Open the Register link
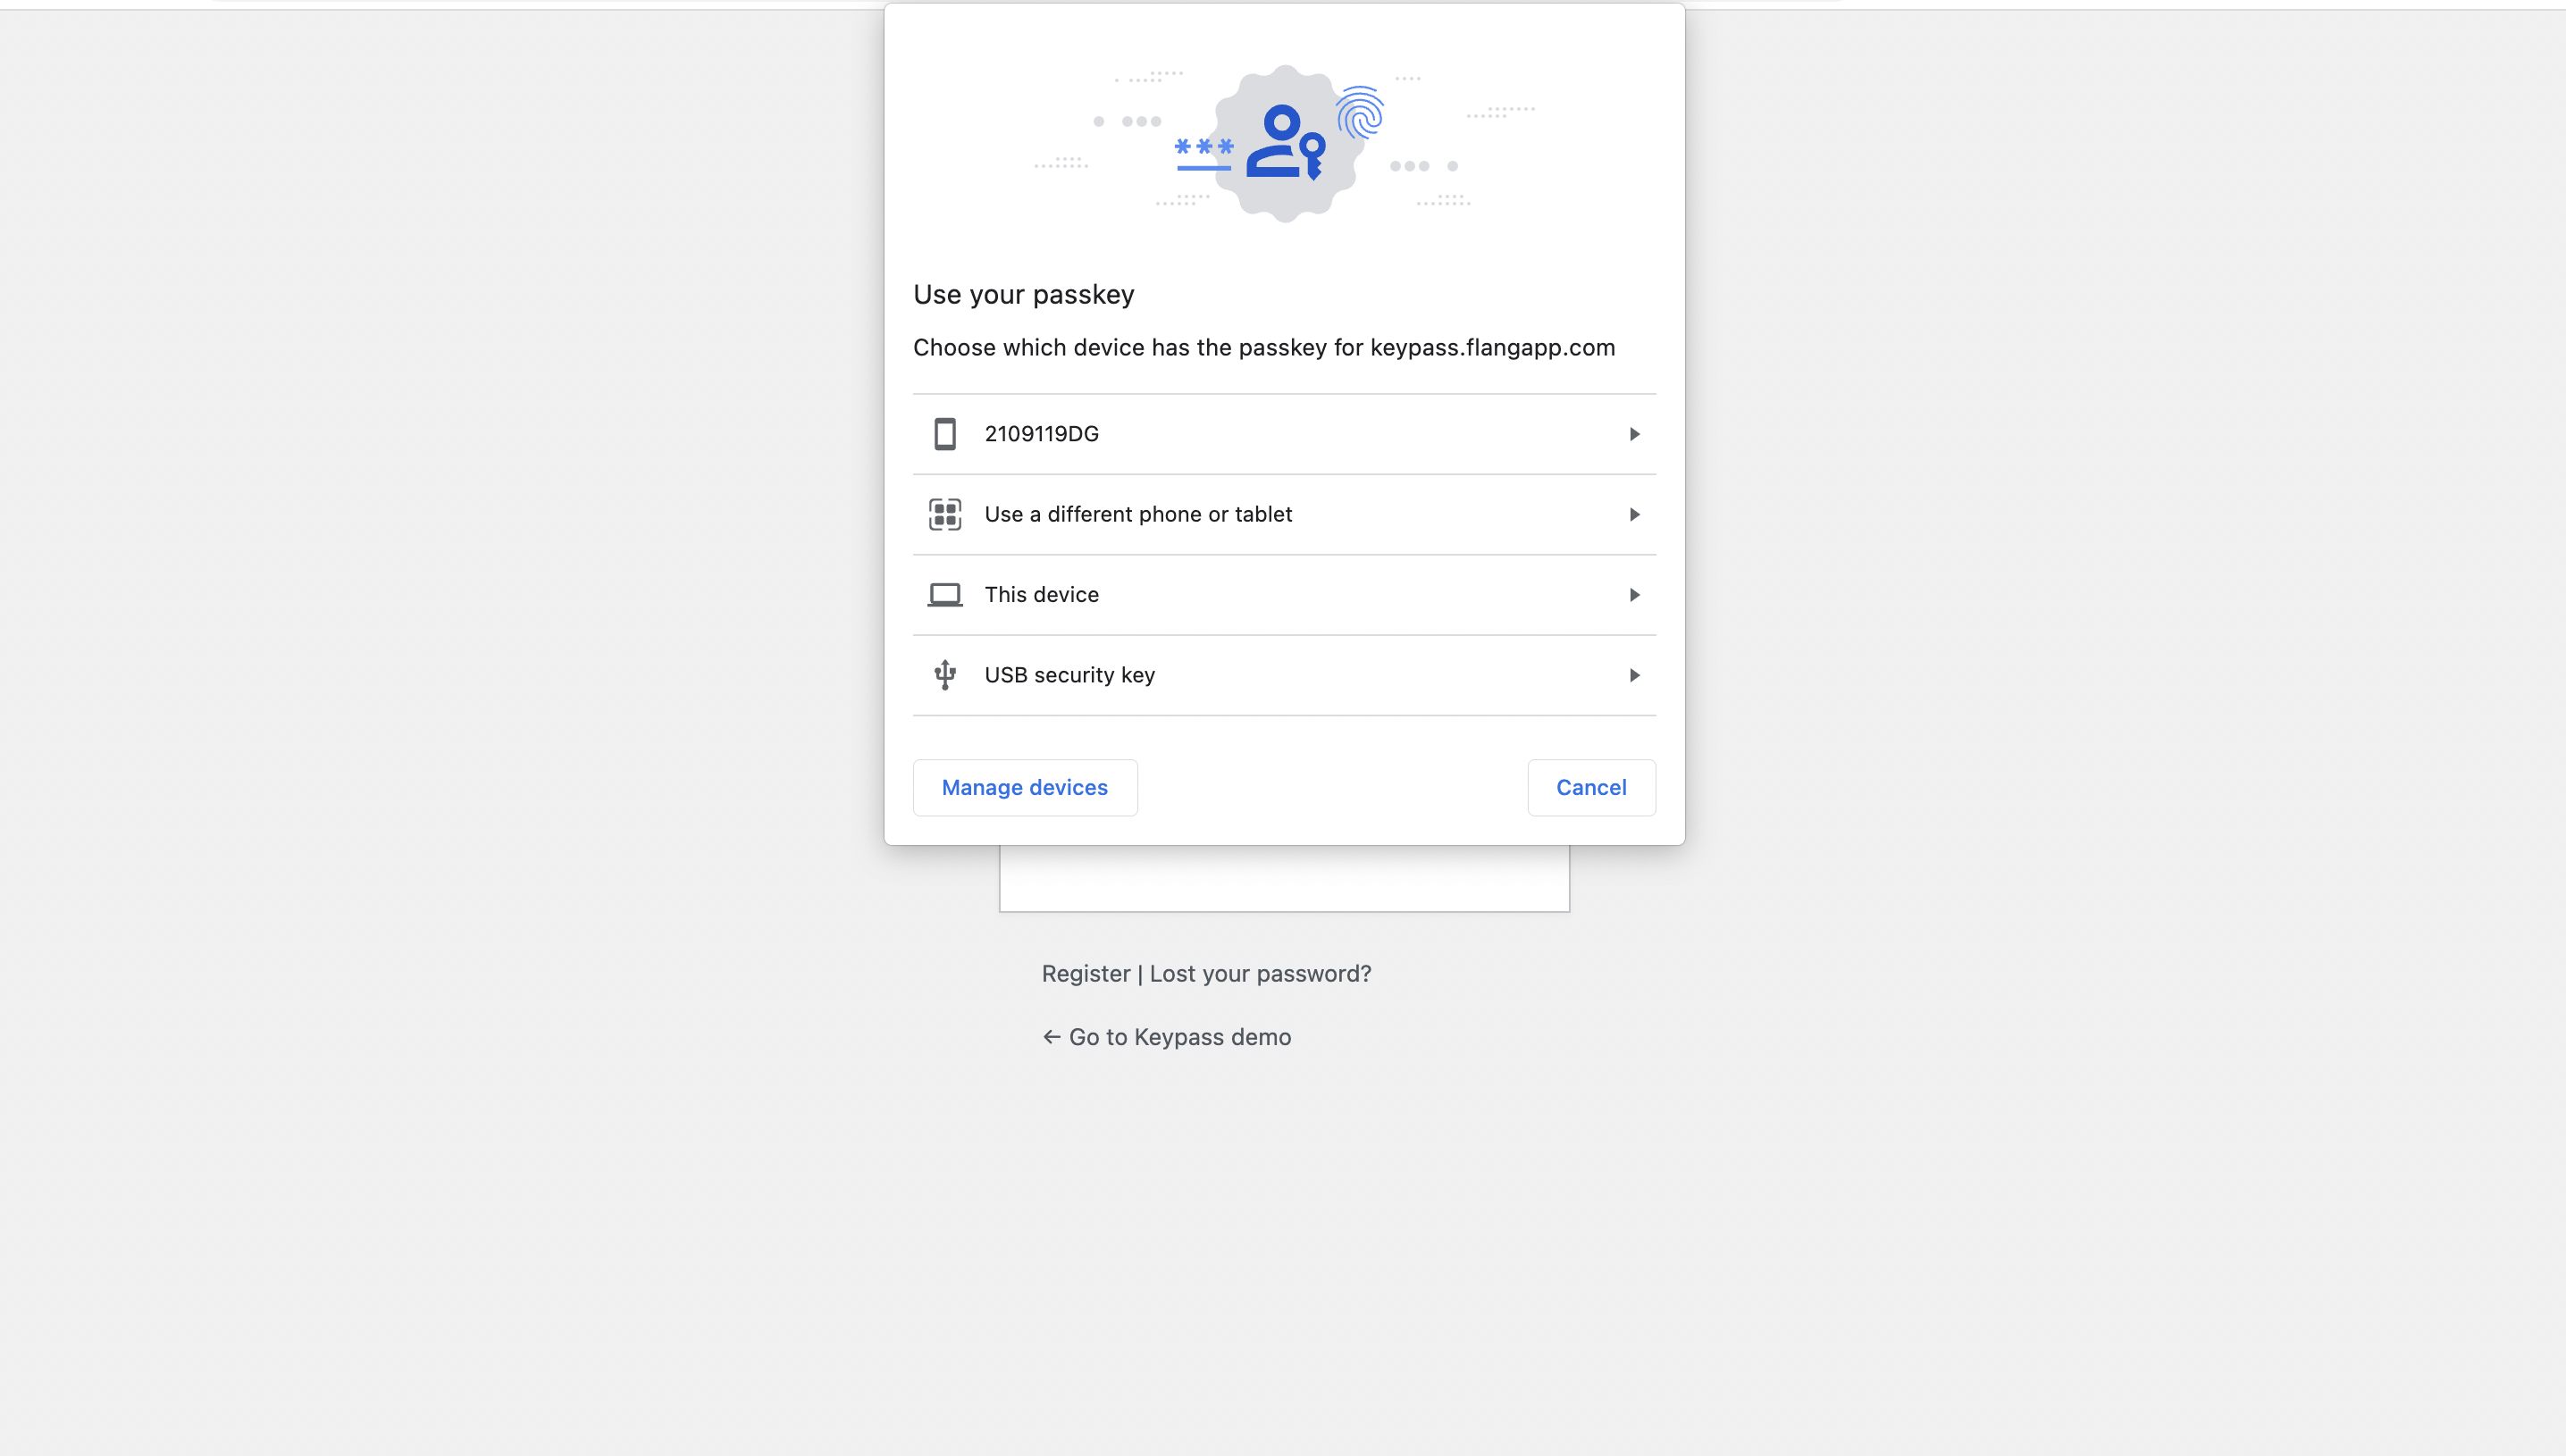The height and width of the screenshot is (1456, 2566). (x=1085, y=974)
